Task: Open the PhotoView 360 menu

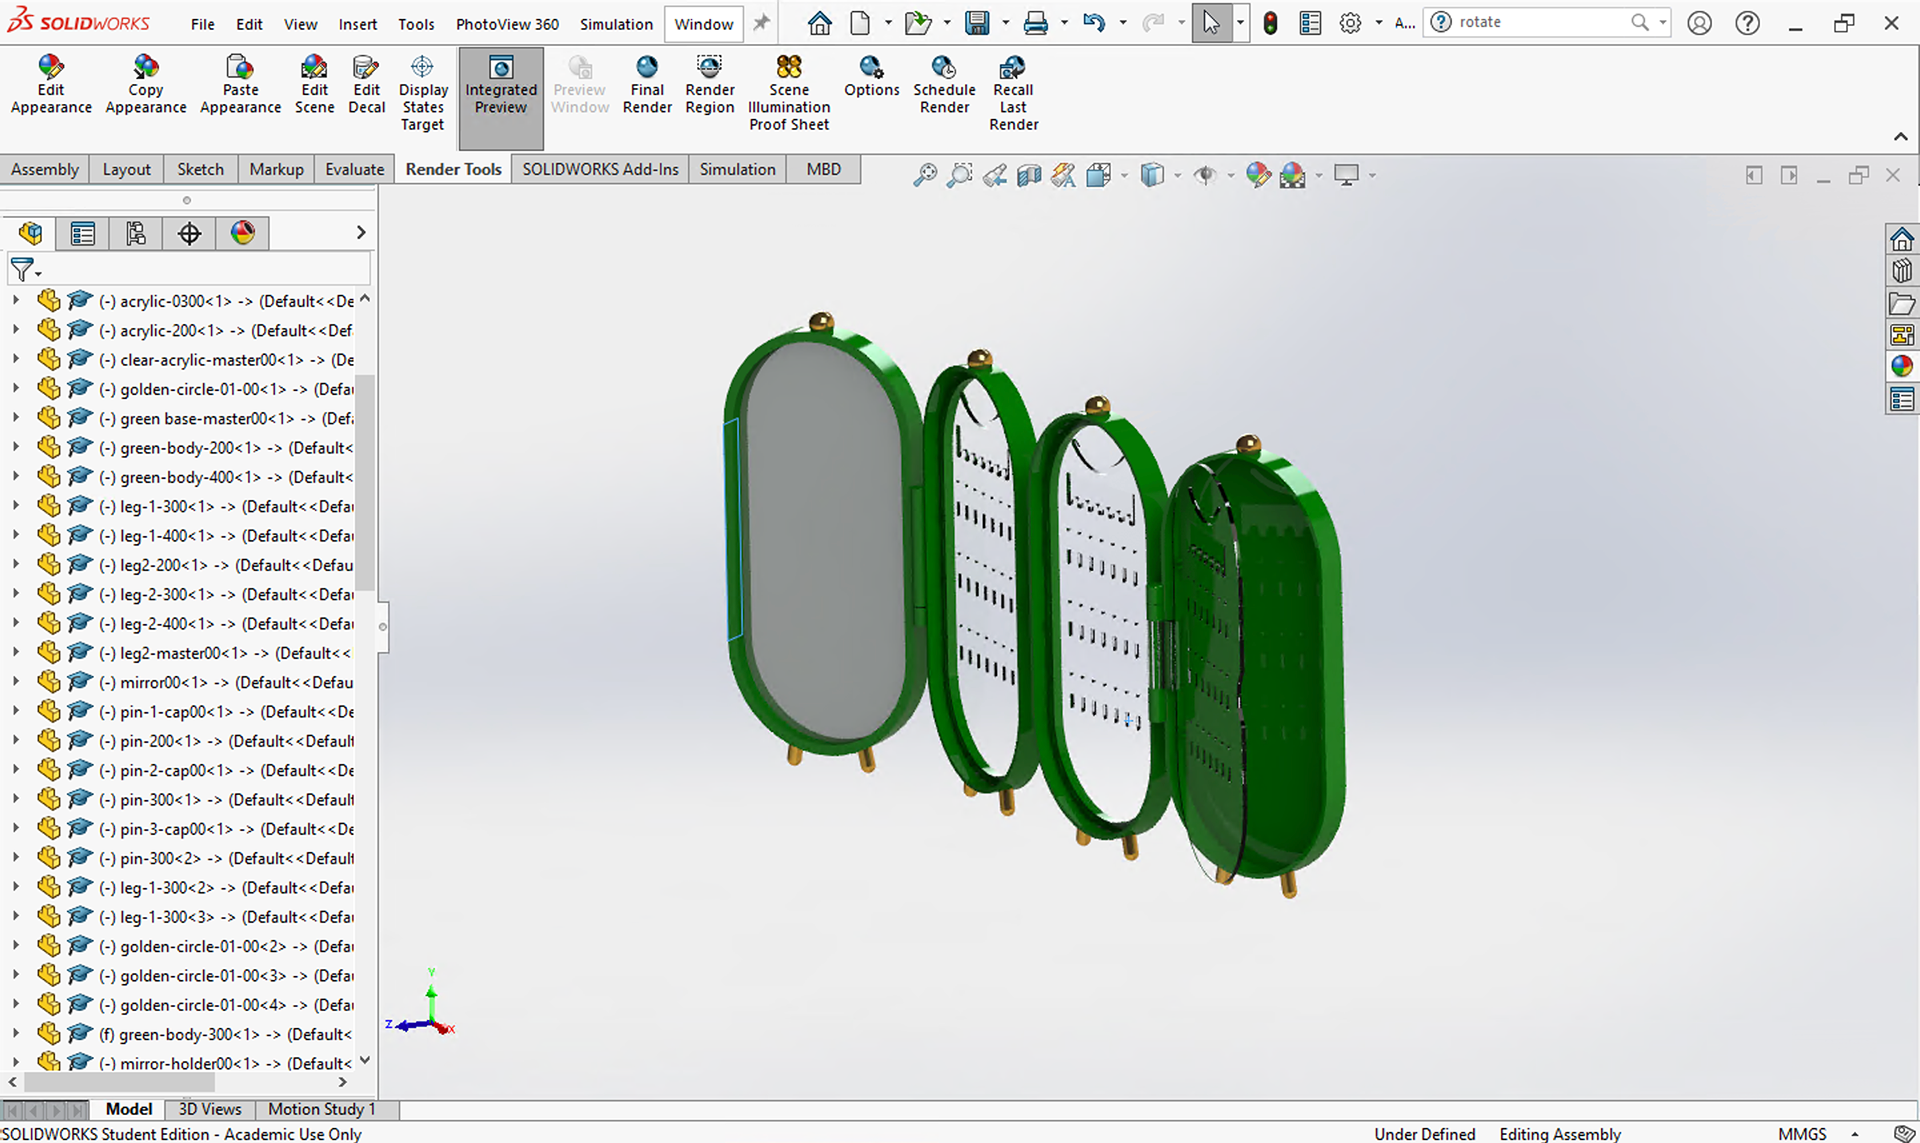Action: [x=507, y=24]
